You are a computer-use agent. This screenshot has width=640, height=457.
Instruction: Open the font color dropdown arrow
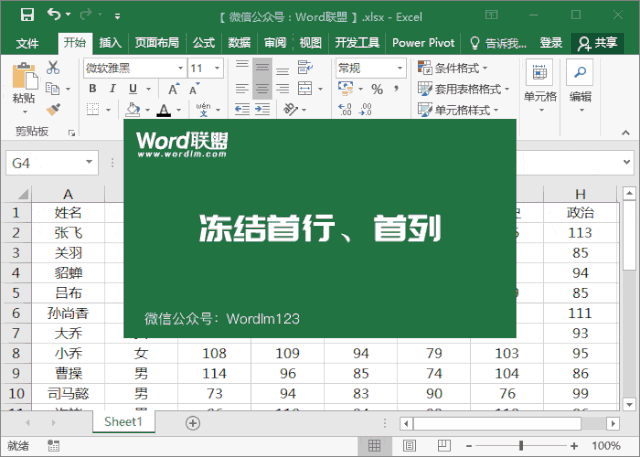(179, 110)
